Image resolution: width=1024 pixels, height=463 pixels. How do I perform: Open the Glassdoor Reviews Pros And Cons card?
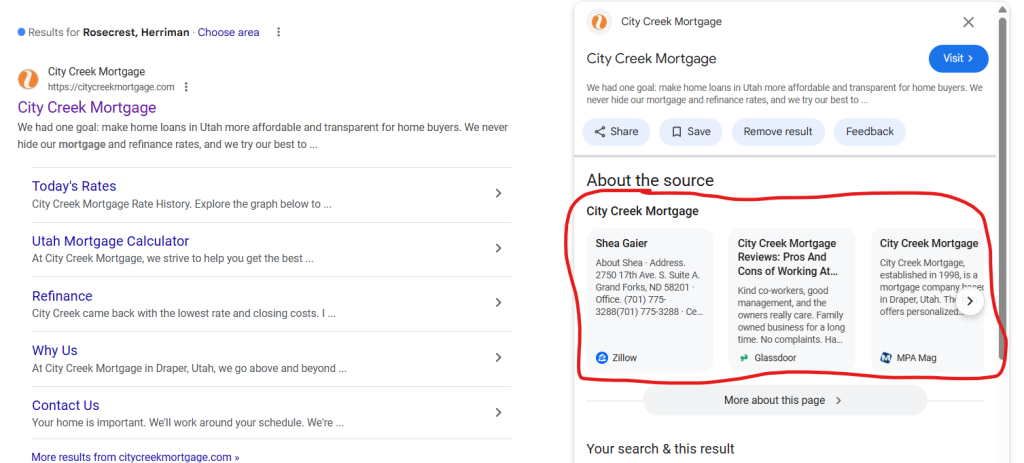pos(792,300)
